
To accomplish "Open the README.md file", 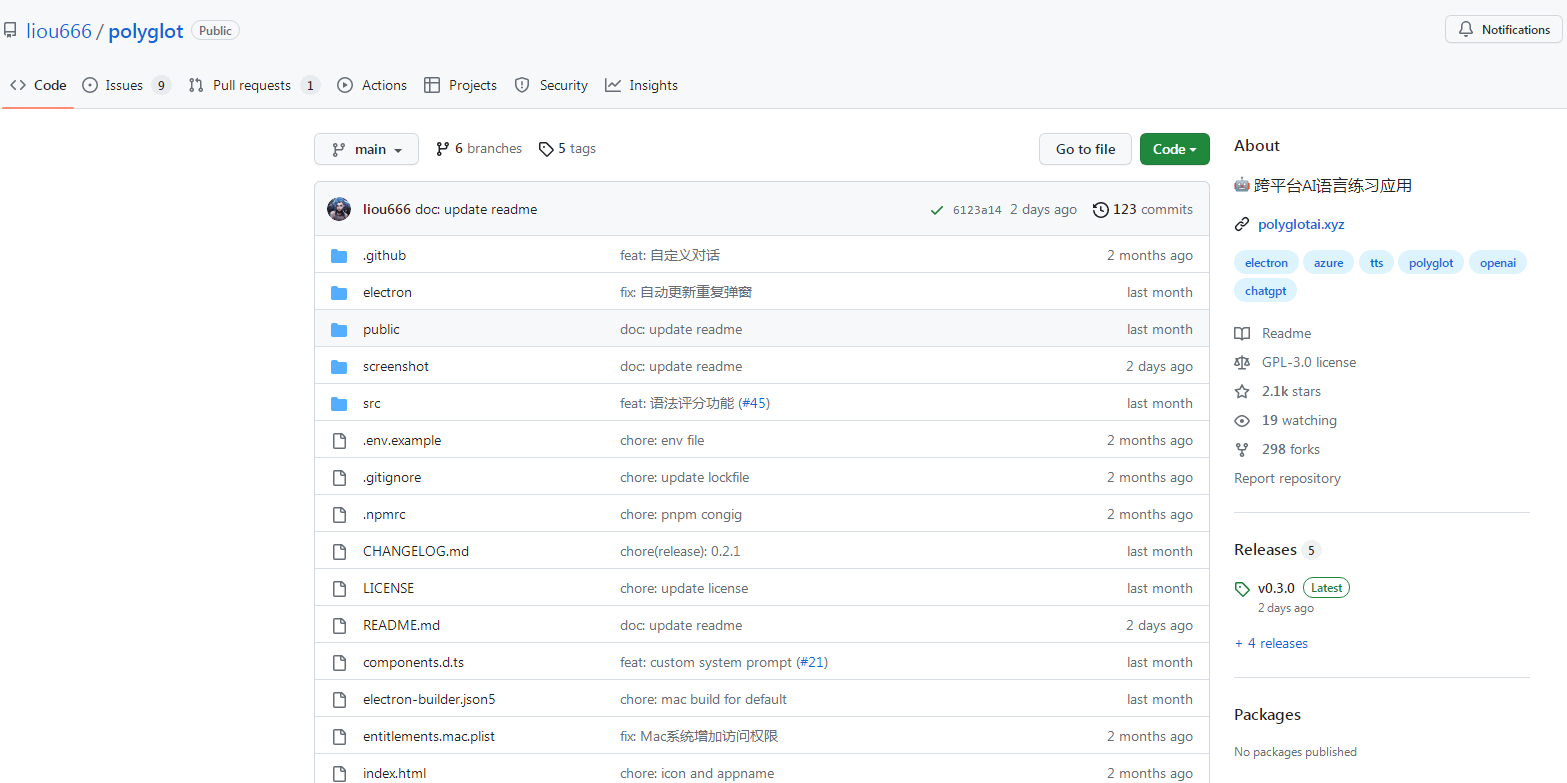I will coord(401,626).
